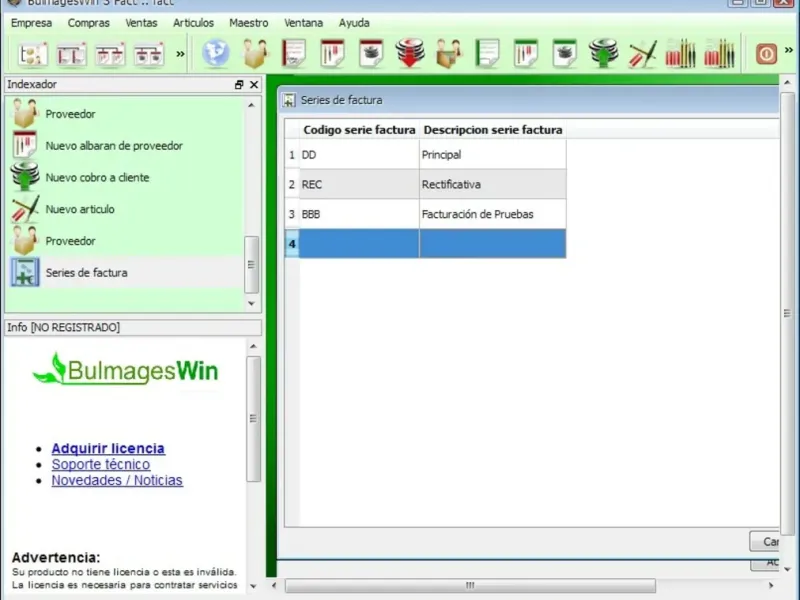The image size is (800, 600).
Task: Click Series de factura window title icon
Action: [289, 100]
